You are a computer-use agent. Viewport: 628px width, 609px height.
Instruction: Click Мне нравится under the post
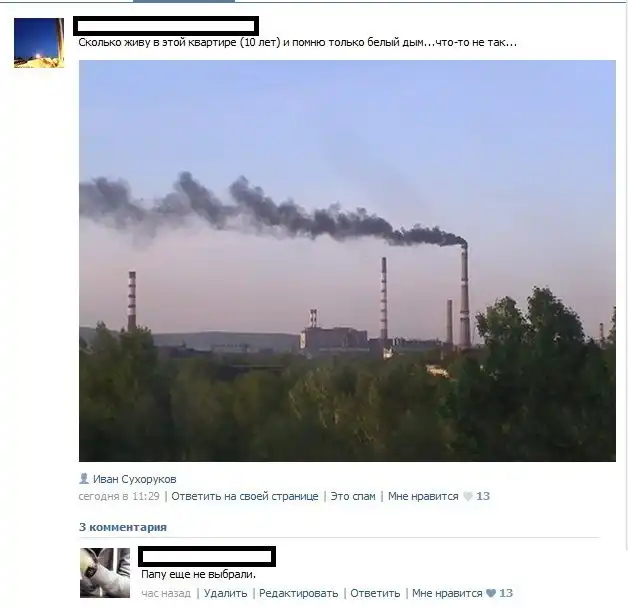tap(423, 496)
